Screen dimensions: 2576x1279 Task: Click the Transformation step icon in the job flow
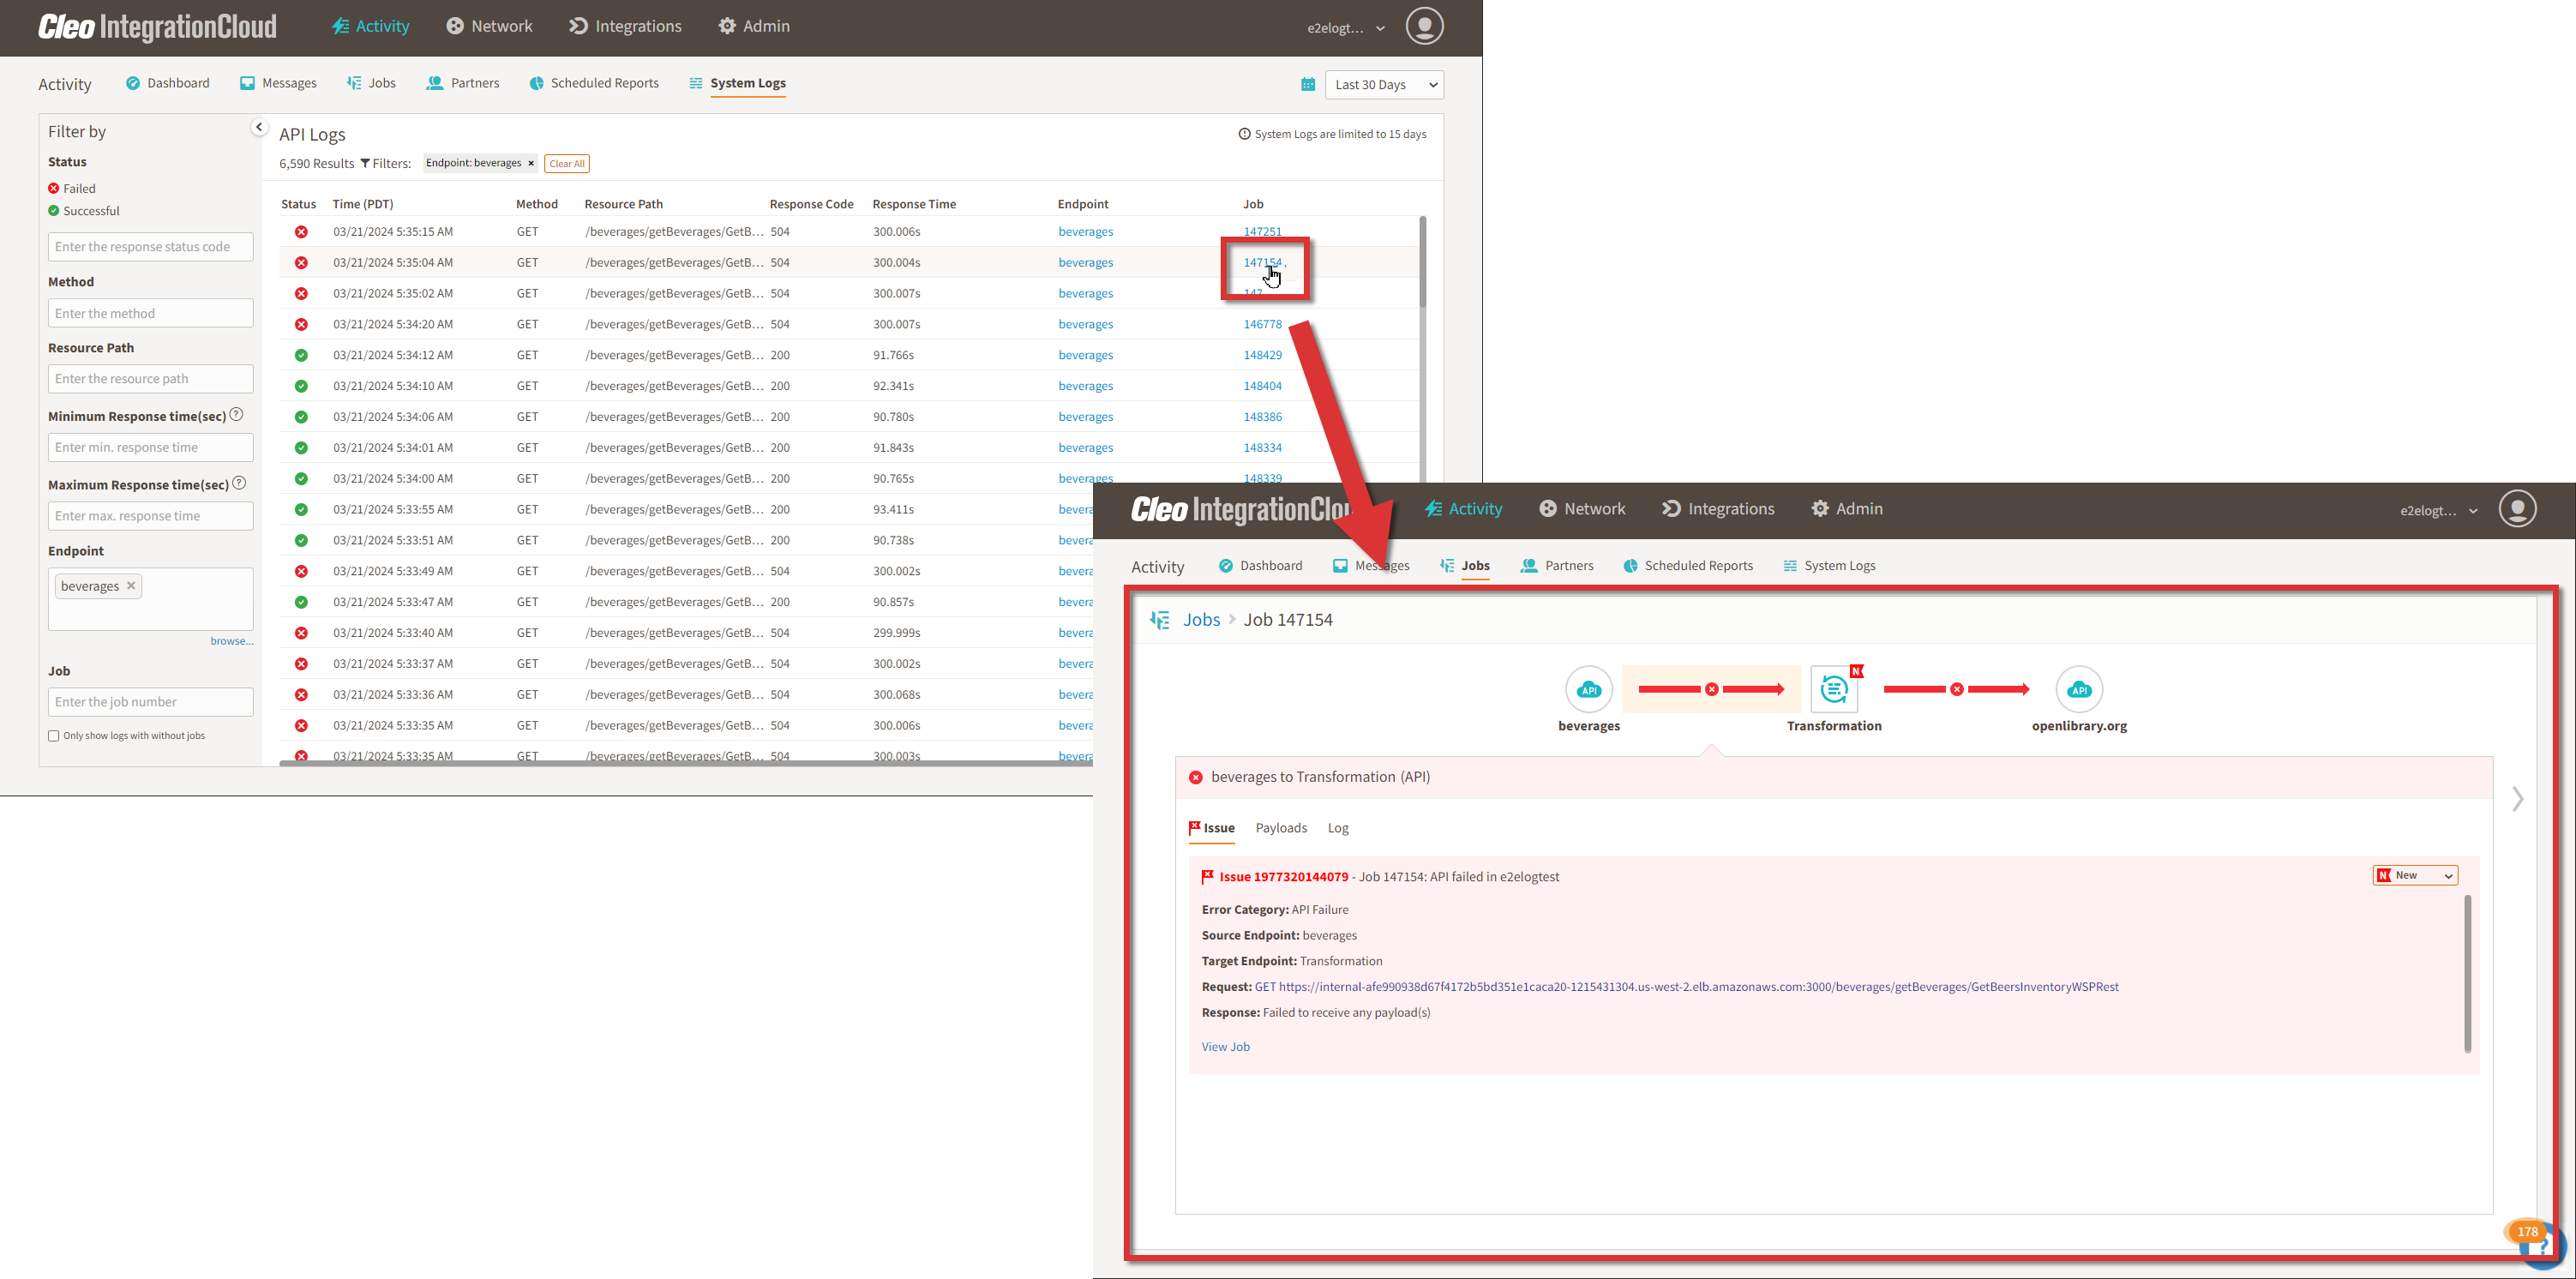click(1834, 689)
